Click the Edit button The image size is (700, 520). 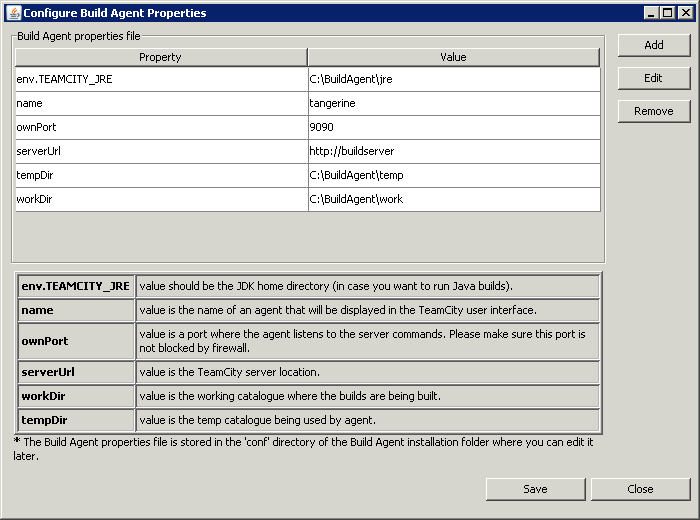(654, 78)
